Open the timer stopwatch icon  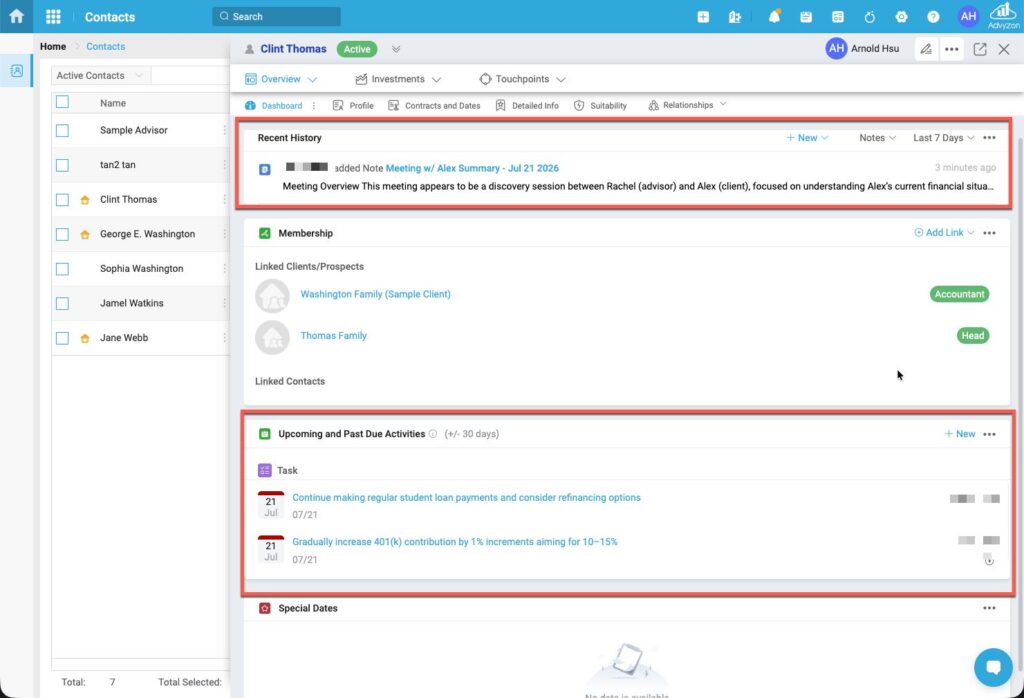click(x=869, y=17)
